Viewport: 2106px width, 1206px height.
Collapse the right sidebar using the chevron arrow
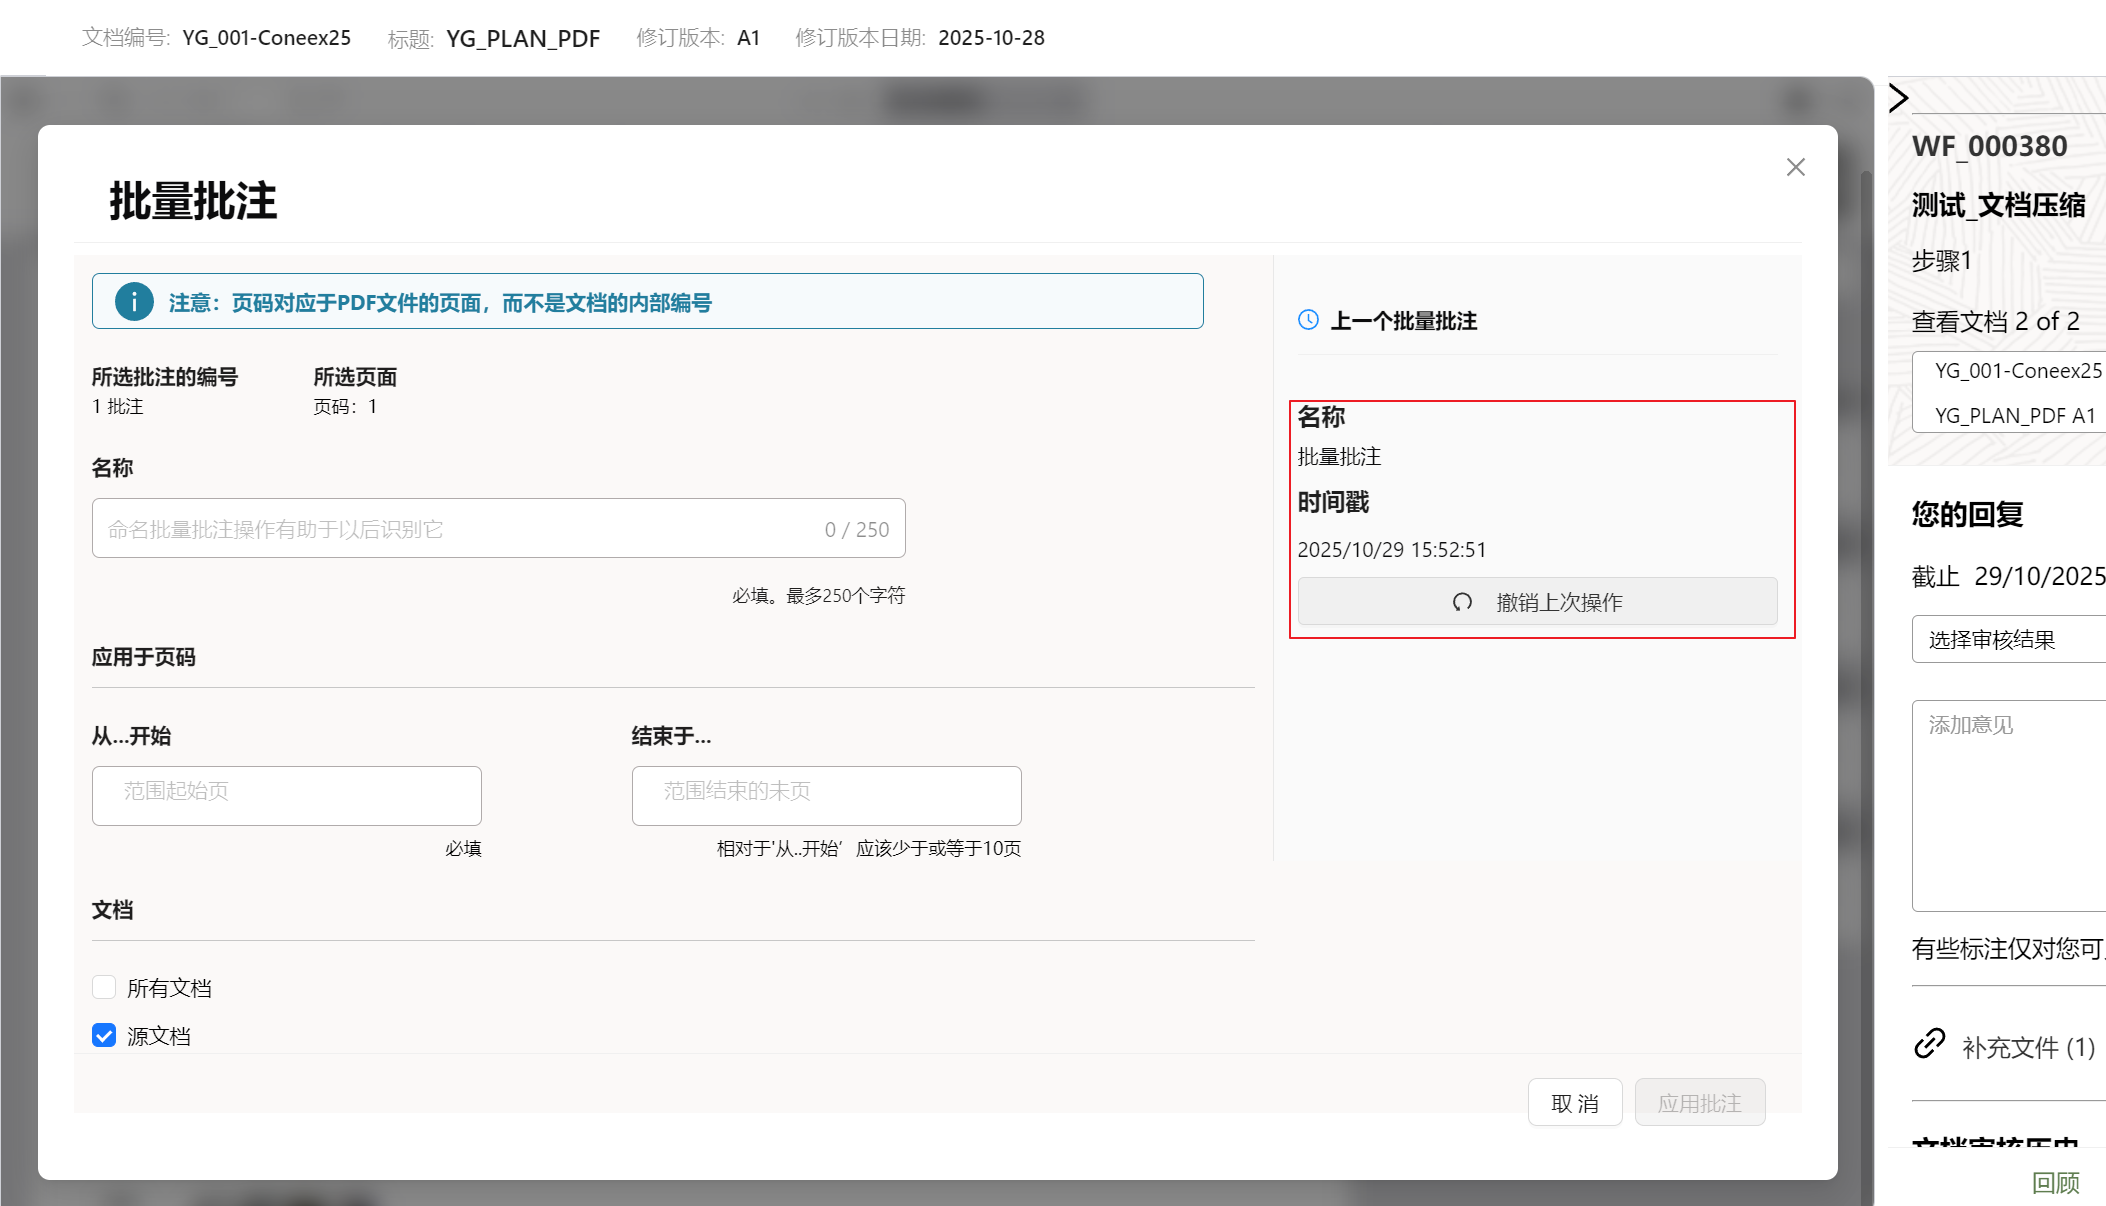[x=1898, y=98]
